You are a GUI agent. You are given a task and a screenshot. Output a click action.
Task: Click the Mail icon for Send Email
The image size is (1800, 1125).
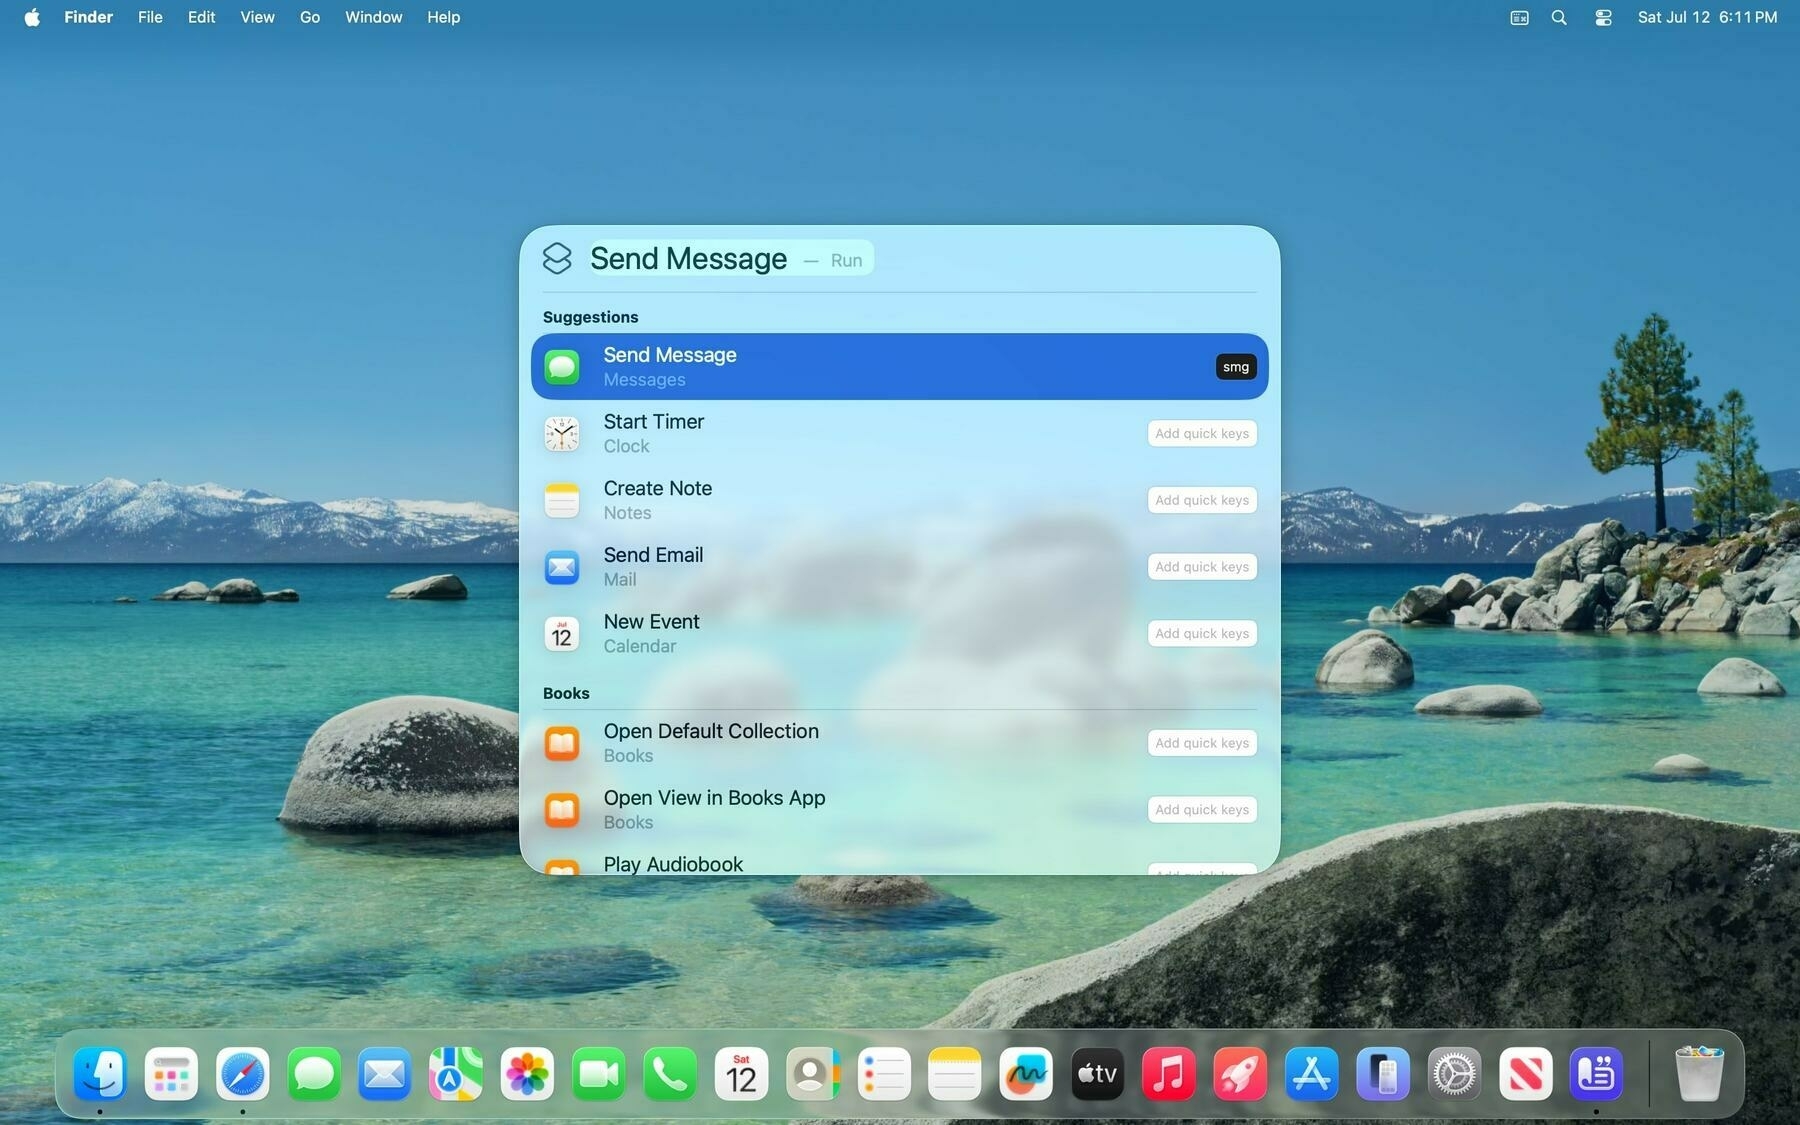pos(562,567)
